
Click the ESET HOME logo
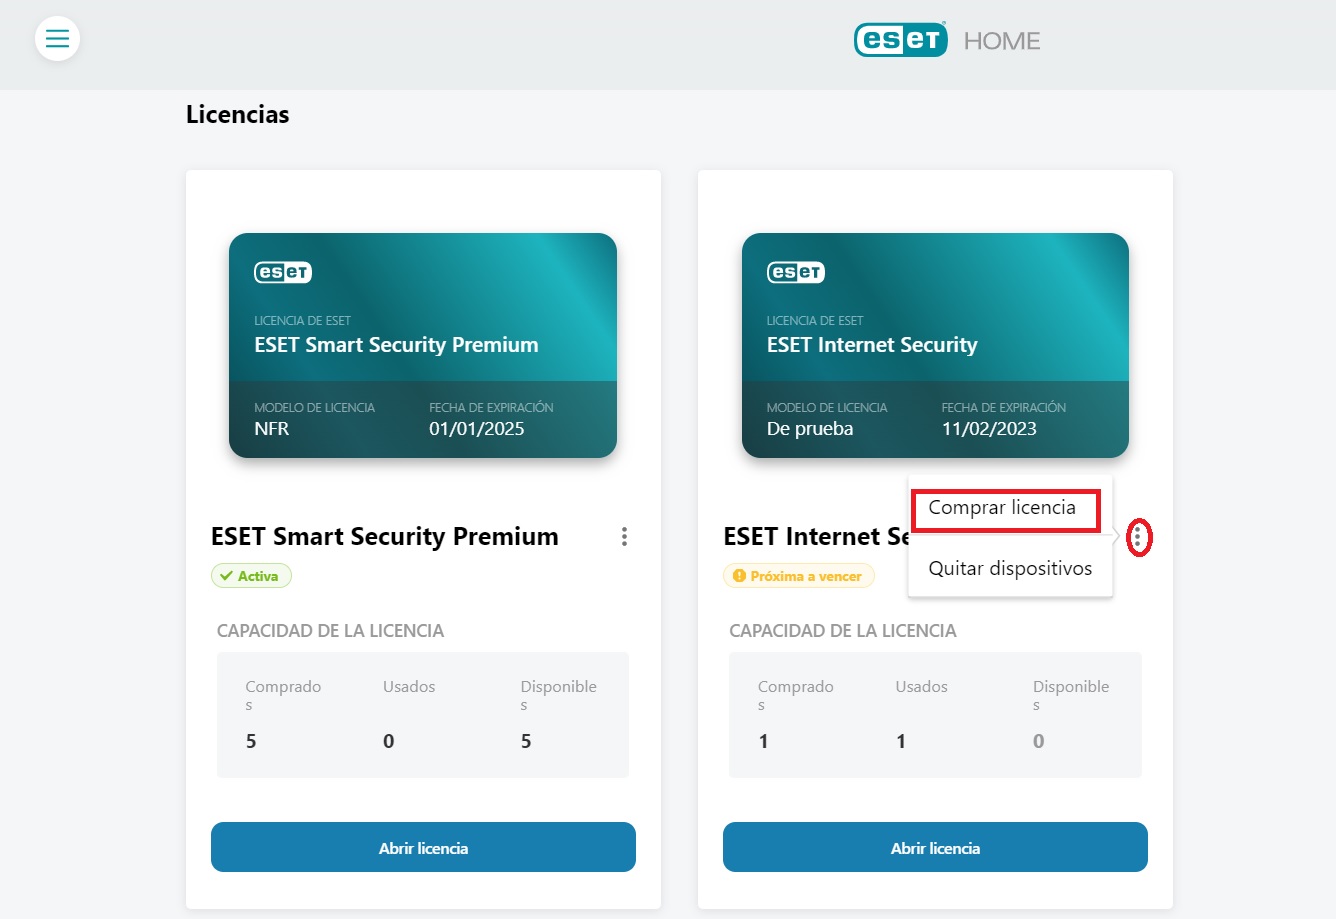[x=945, y=40]
